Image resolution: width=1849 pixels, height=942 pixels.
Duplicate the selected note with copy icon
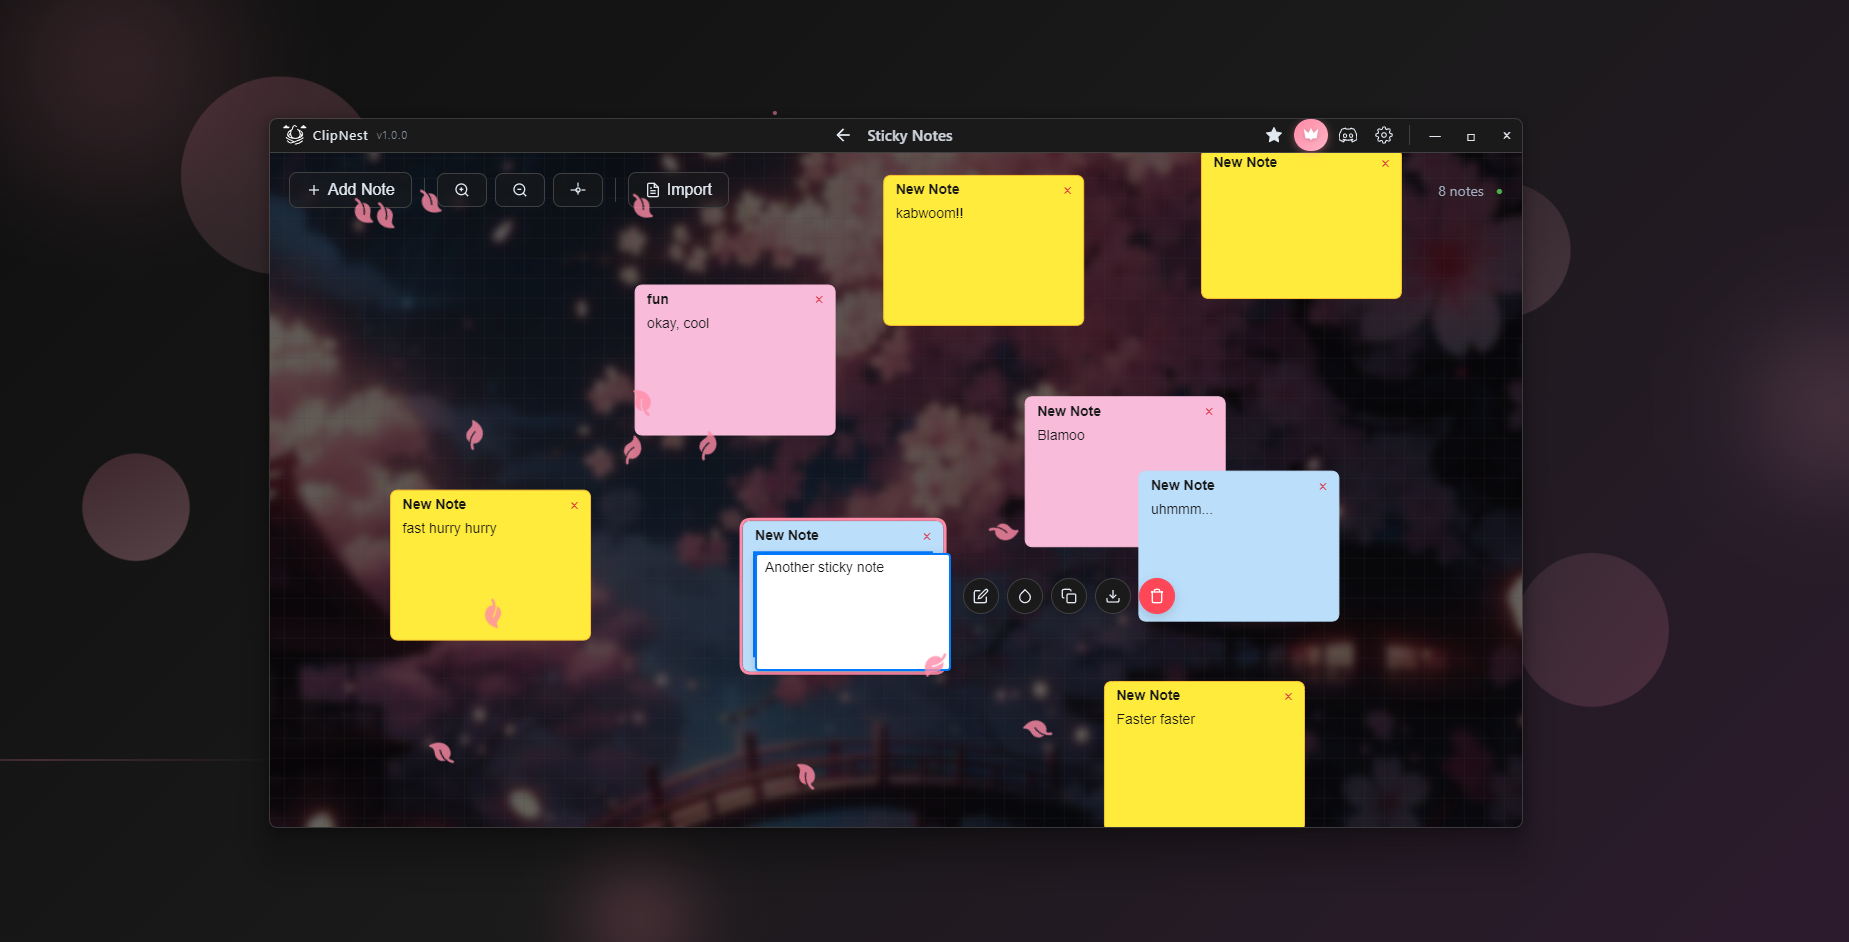pos(1068,596)
